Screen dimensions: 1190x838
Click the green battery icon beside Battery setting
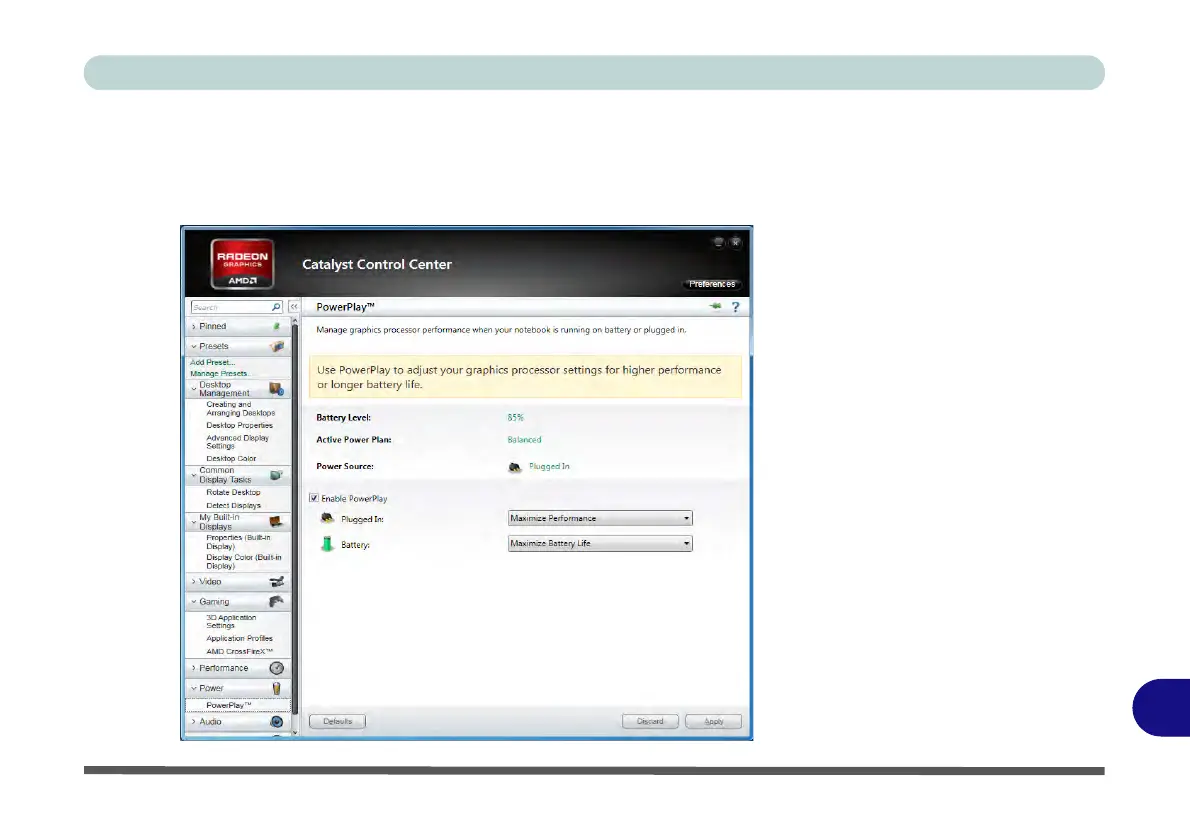(327, 543)
